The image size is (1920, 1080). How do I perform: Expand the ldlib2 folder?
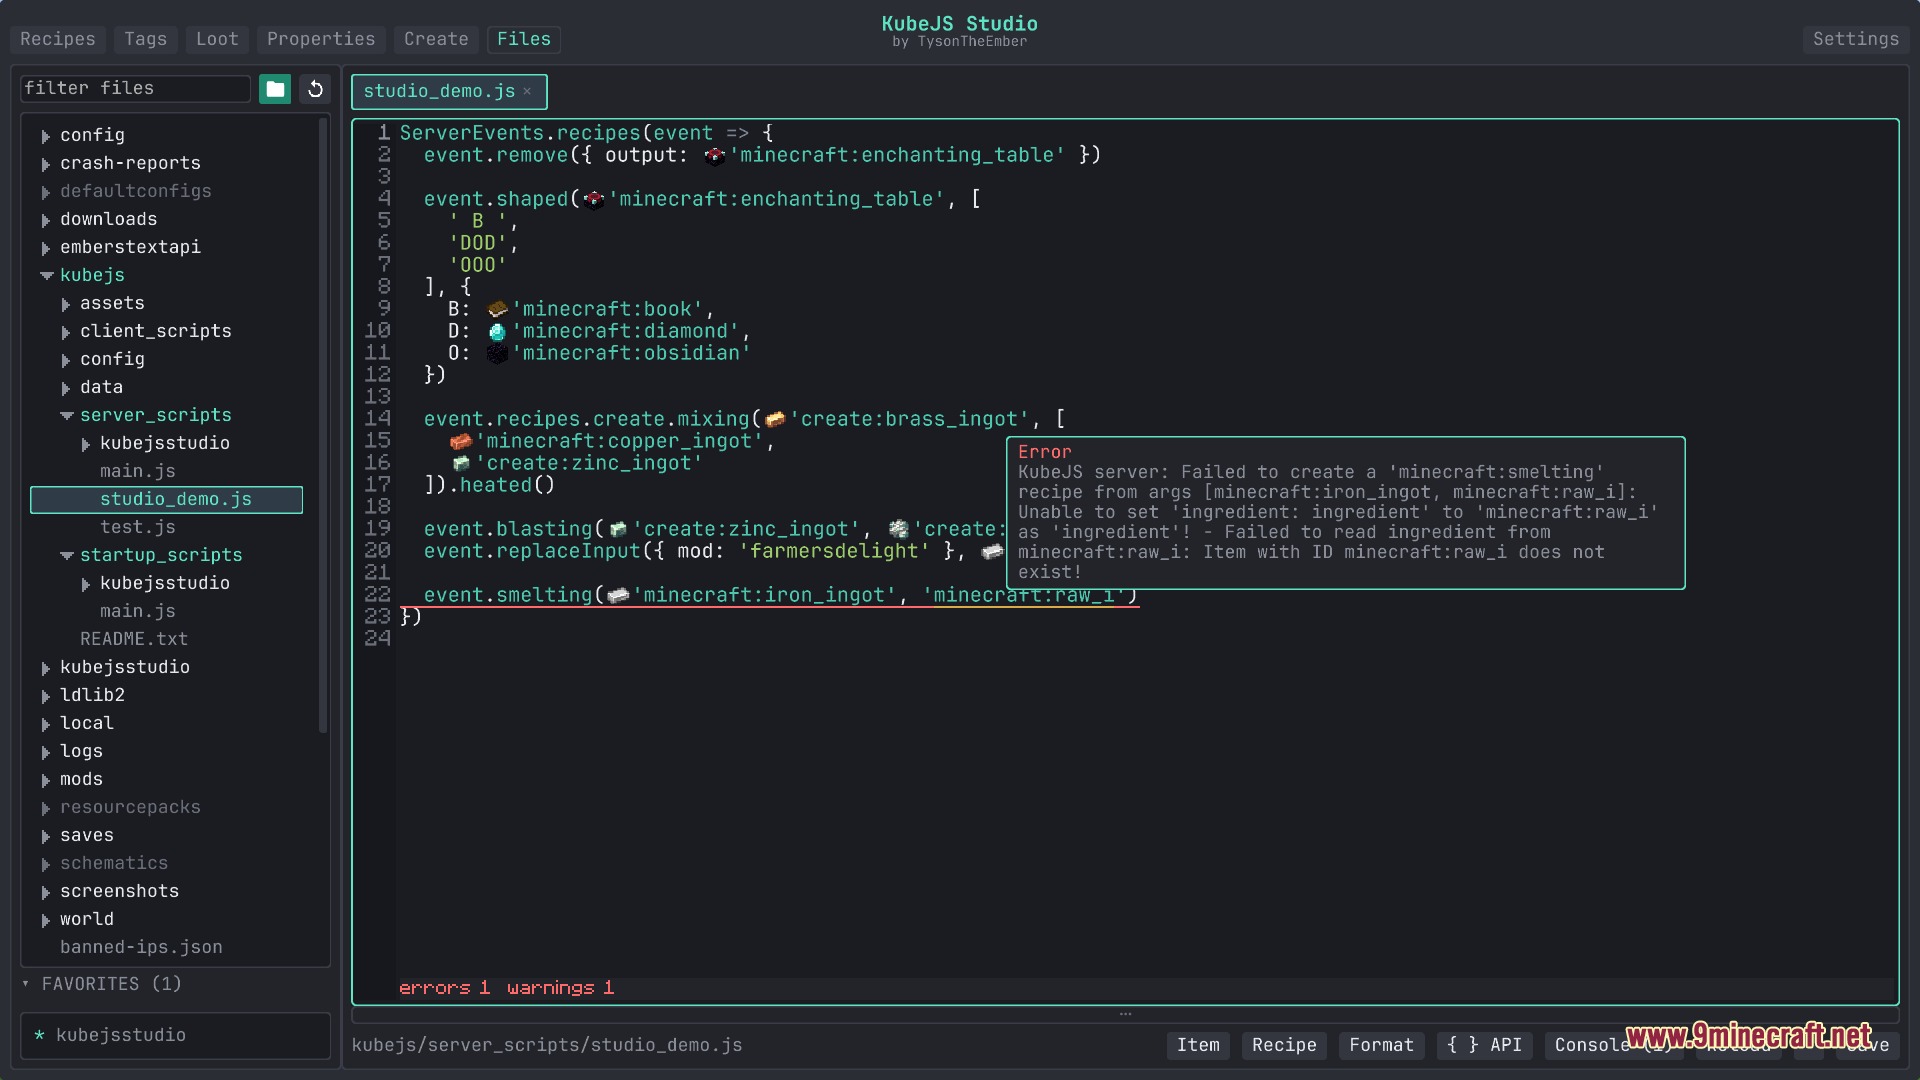(x=46, y=696)
